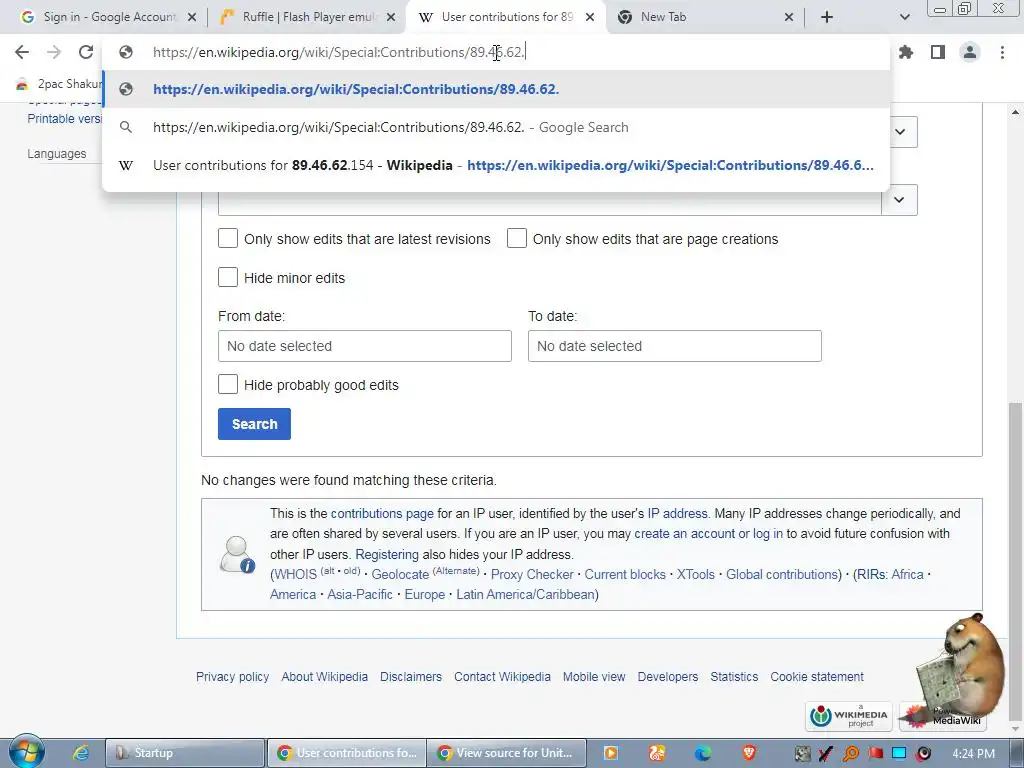The height and width of the screenshot is (768, 1024).
Task: Reload the page with the refresh icon
Action: [86, 52]
